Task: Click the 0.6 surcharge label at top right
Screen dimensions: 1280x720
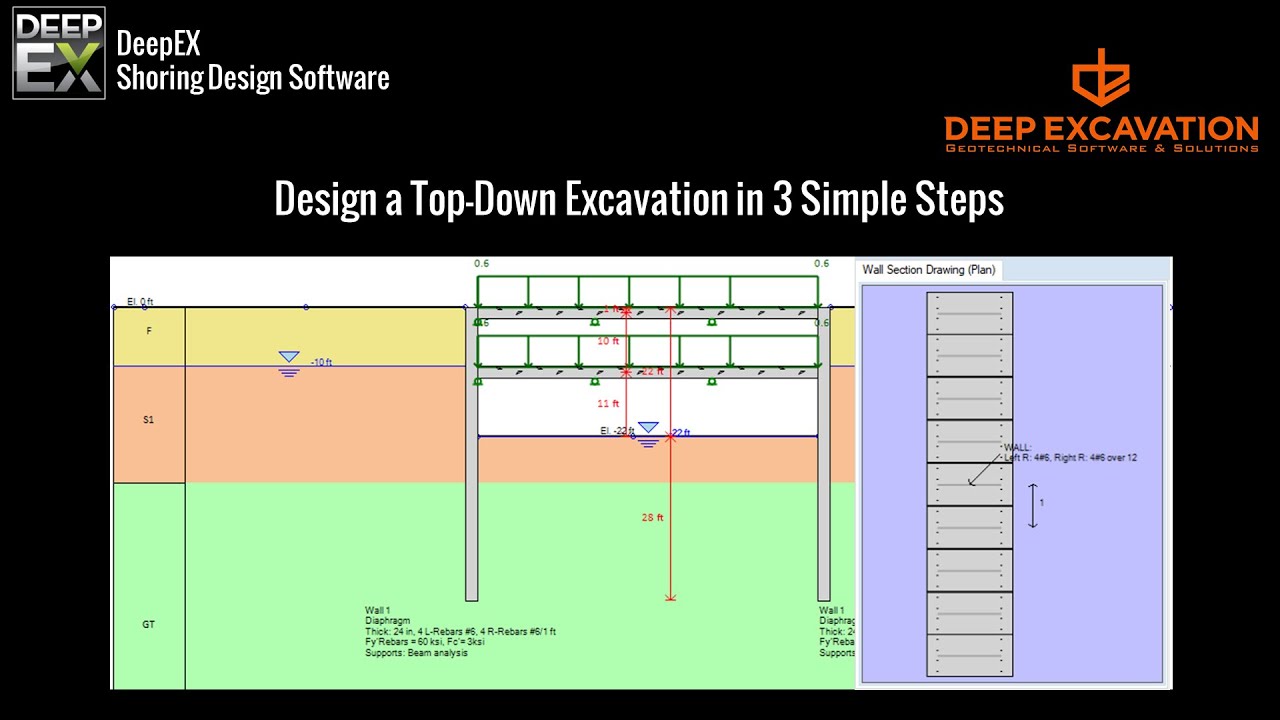Action: coord(821,264)
